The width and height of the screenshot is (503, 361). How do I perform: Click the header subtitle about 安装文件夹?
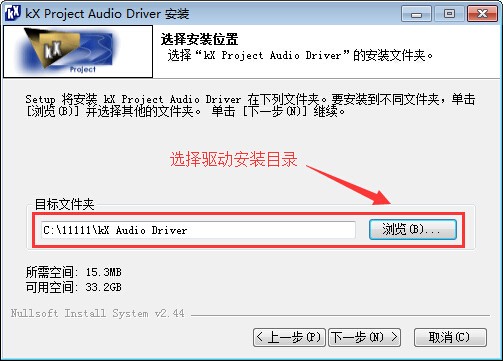point(300,55)
